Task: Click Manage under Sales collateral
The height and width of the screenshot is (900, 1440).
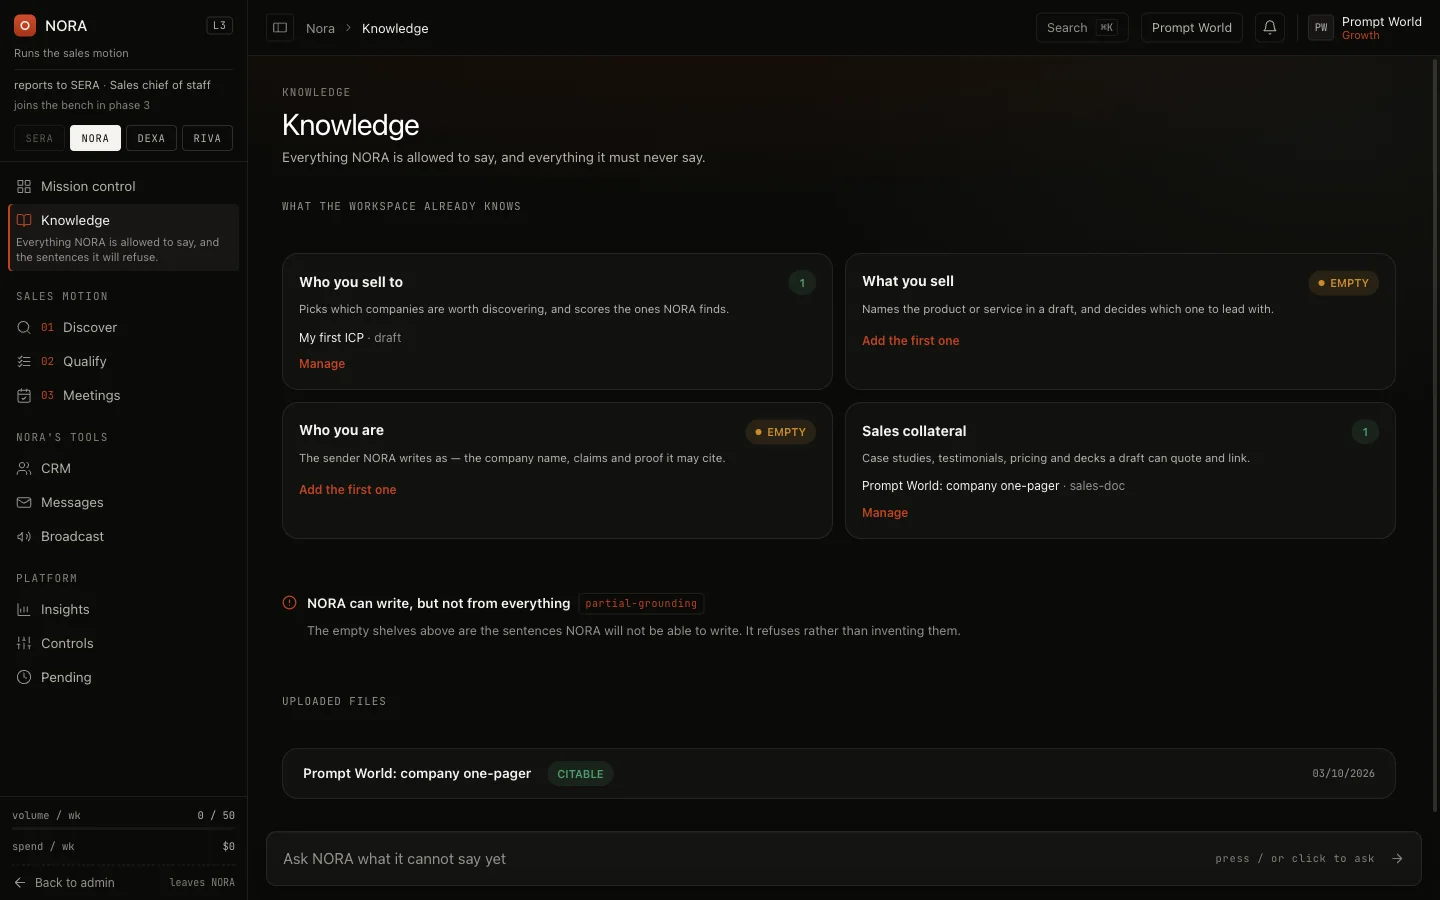Action: tap(885, 513)
